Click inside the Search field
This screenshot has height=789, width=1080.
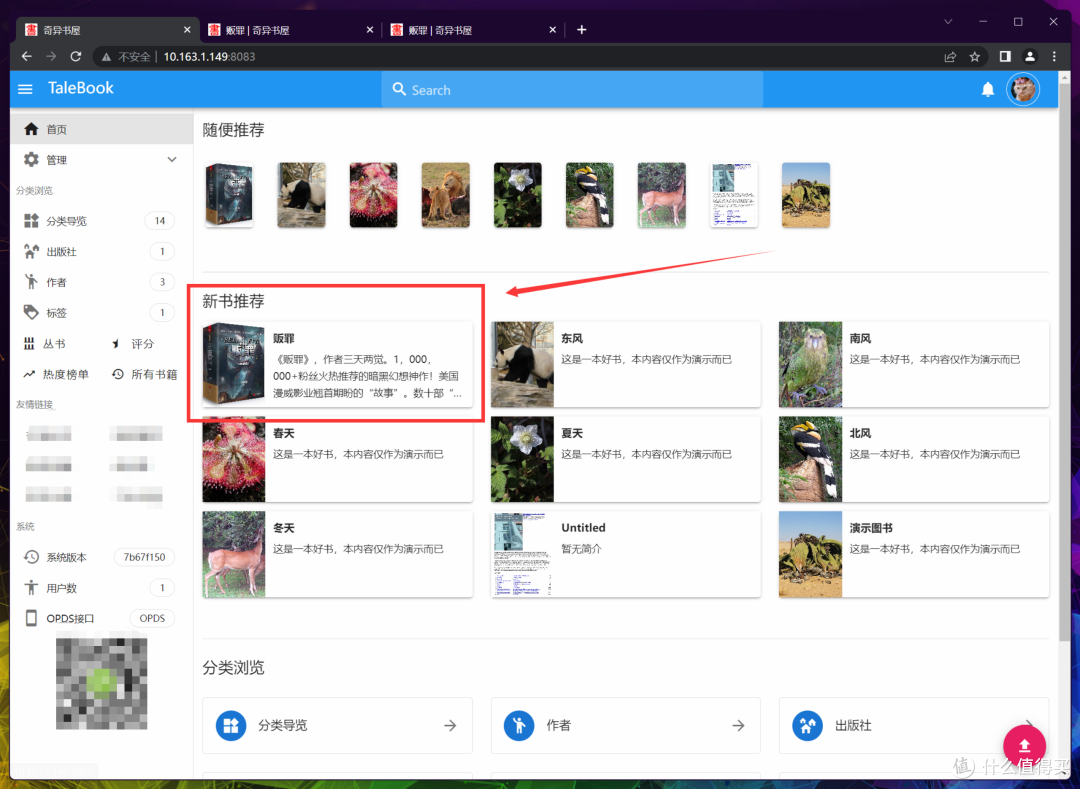(570, 89)
